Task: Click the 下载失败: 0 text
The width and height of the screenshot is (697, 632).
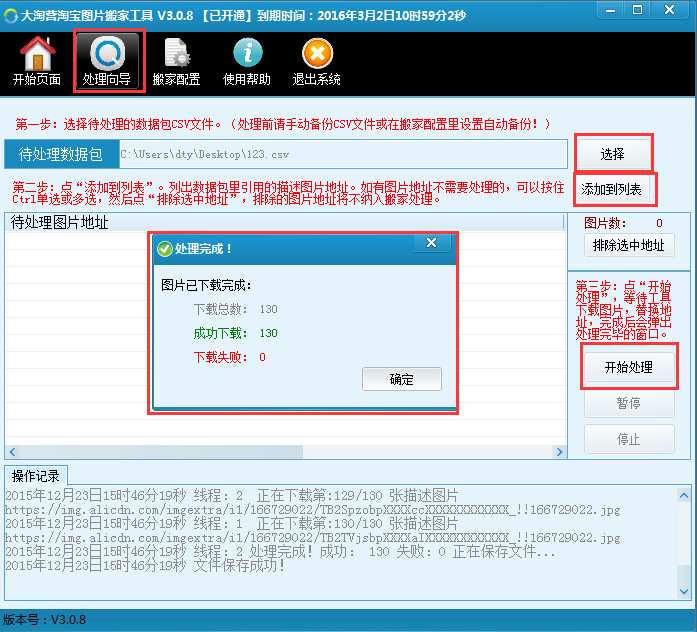Action: (230, 357)
